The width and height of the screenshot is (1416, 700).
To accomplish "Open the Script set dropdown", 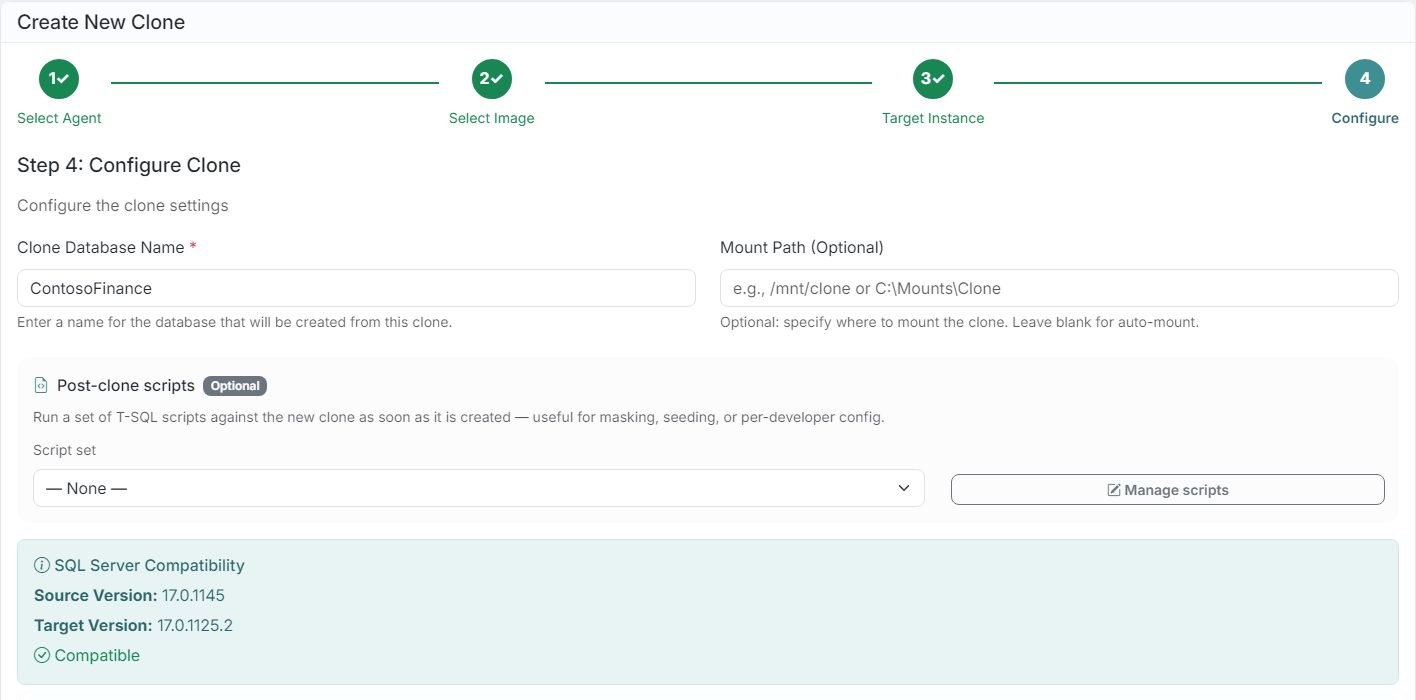I will 479,488.
